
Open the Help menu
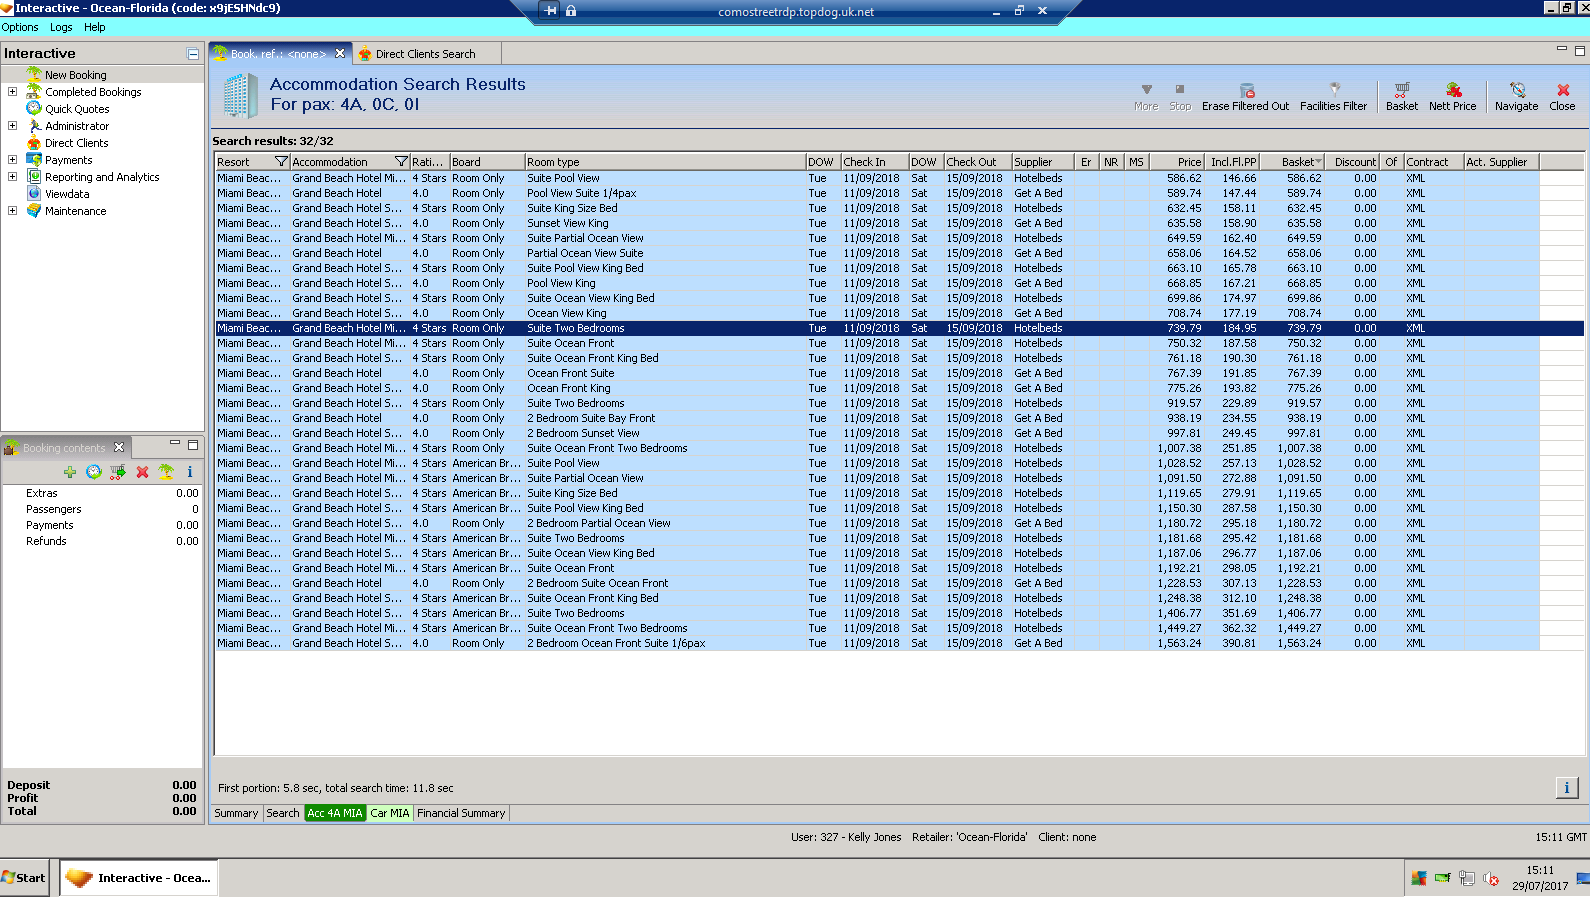click(95, 27)
